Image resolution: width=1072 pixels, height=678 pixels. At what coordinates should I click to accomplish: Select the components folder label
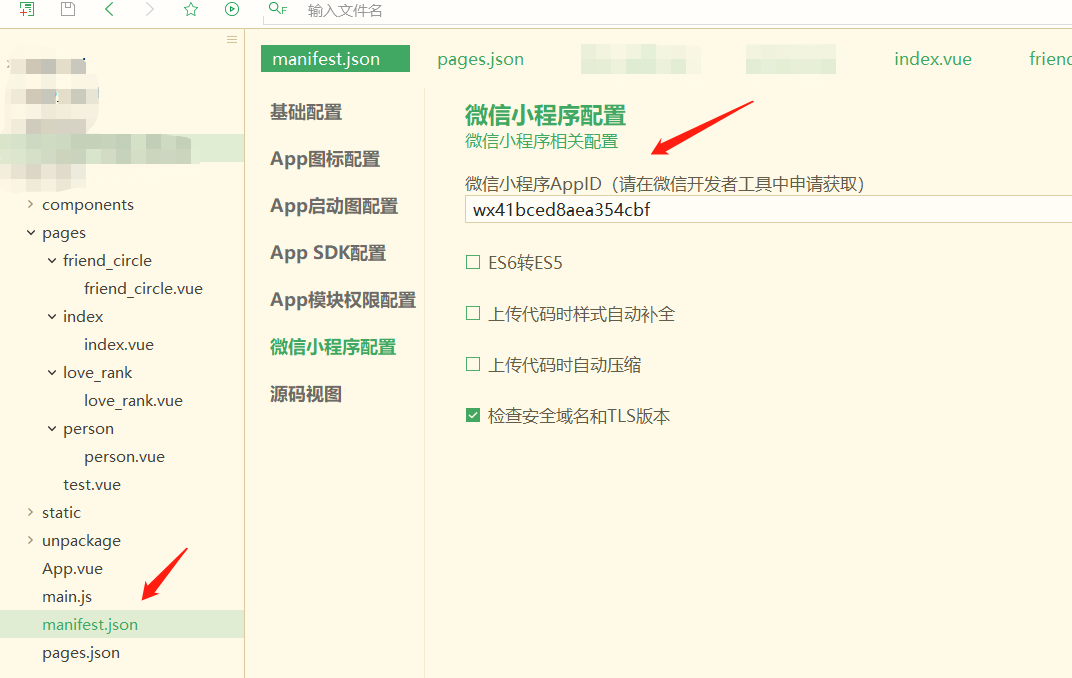(88, 205)
